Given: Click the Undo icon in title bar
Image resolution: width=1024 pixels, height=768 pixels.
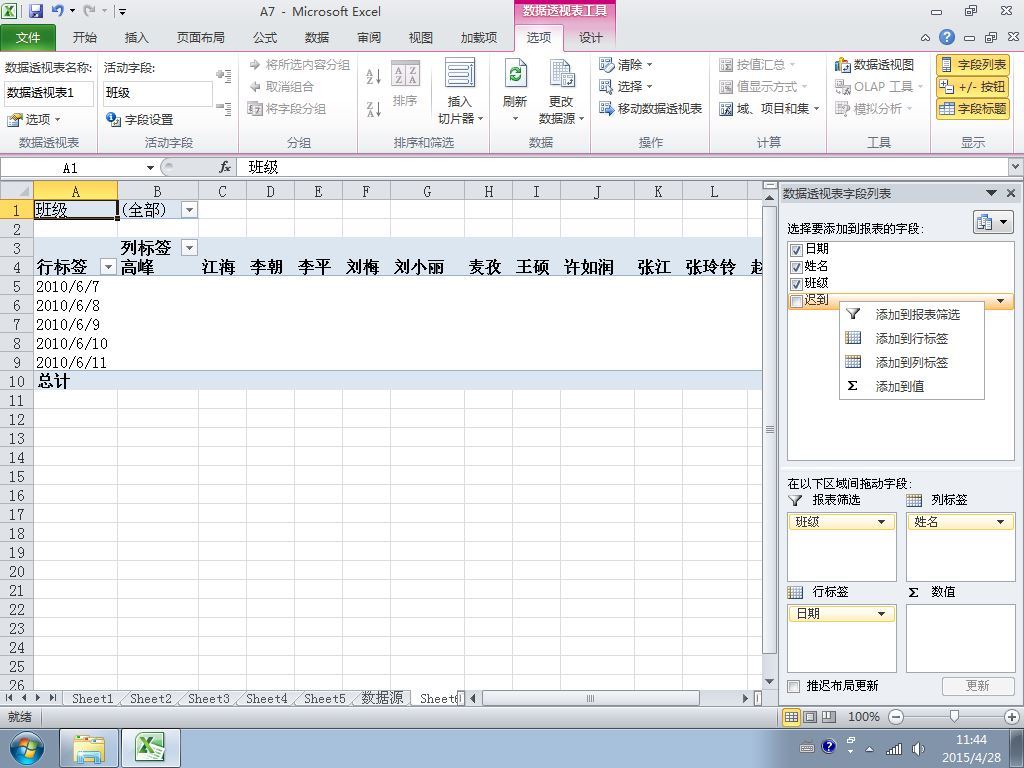Looking at the screenshot, I should pyautogui.click(x=57, y=10).
